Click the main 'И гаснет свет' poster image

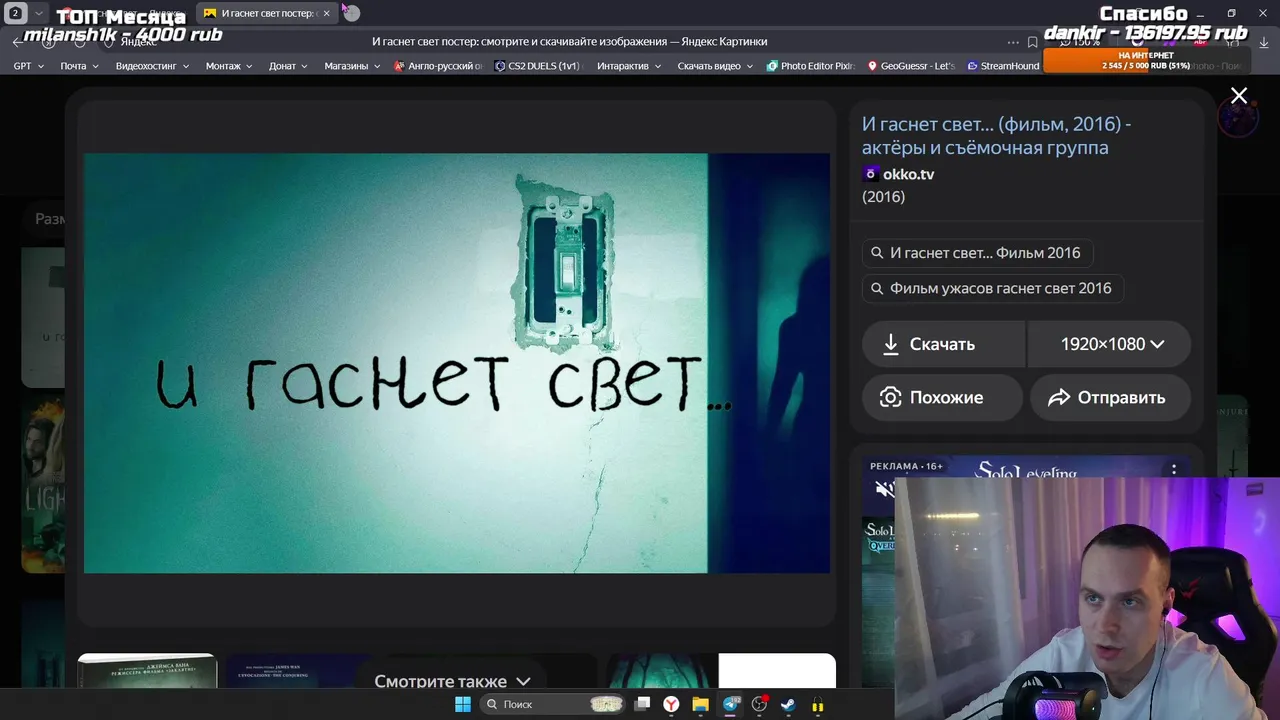[x=456, y=363]
